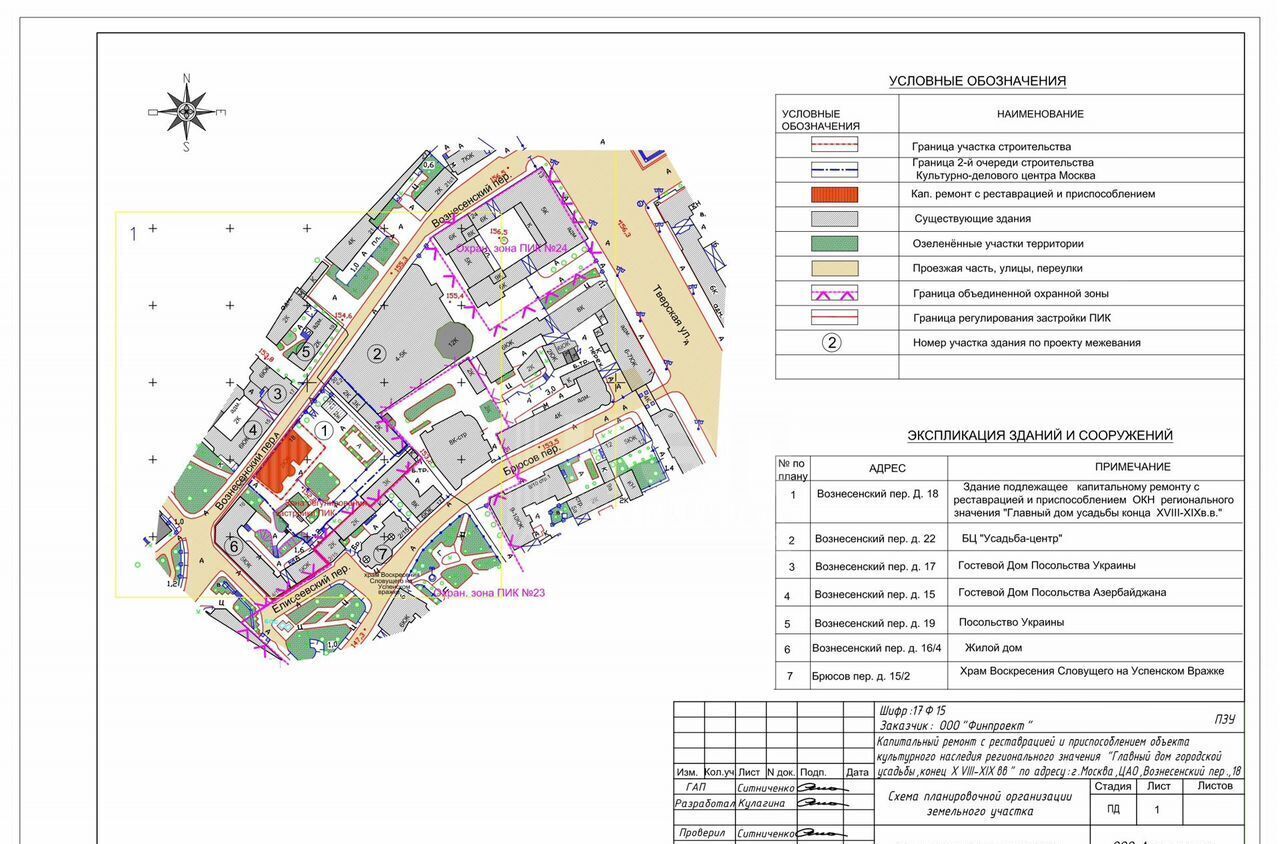Screen dimensions: 1280x844
Task: Click the ПЗУ code in title block
Action: [1225, 719]
